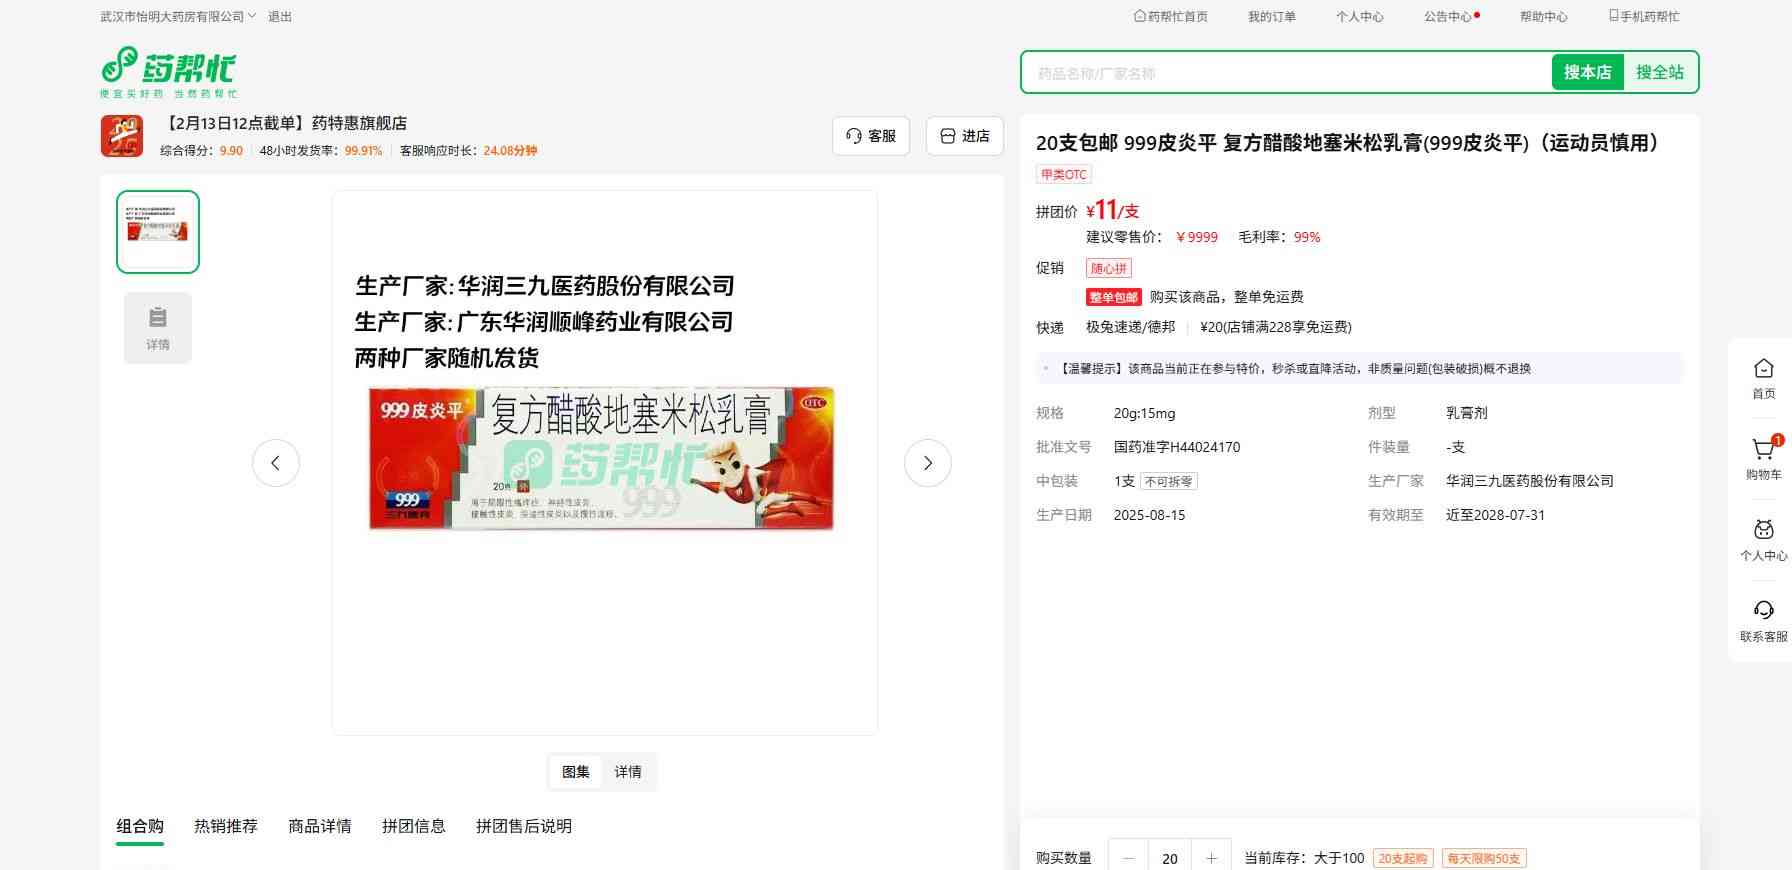This screenshot has width=1792, height=870.
Task: Show the previous product image arrow
Action: tap(276, 463)
